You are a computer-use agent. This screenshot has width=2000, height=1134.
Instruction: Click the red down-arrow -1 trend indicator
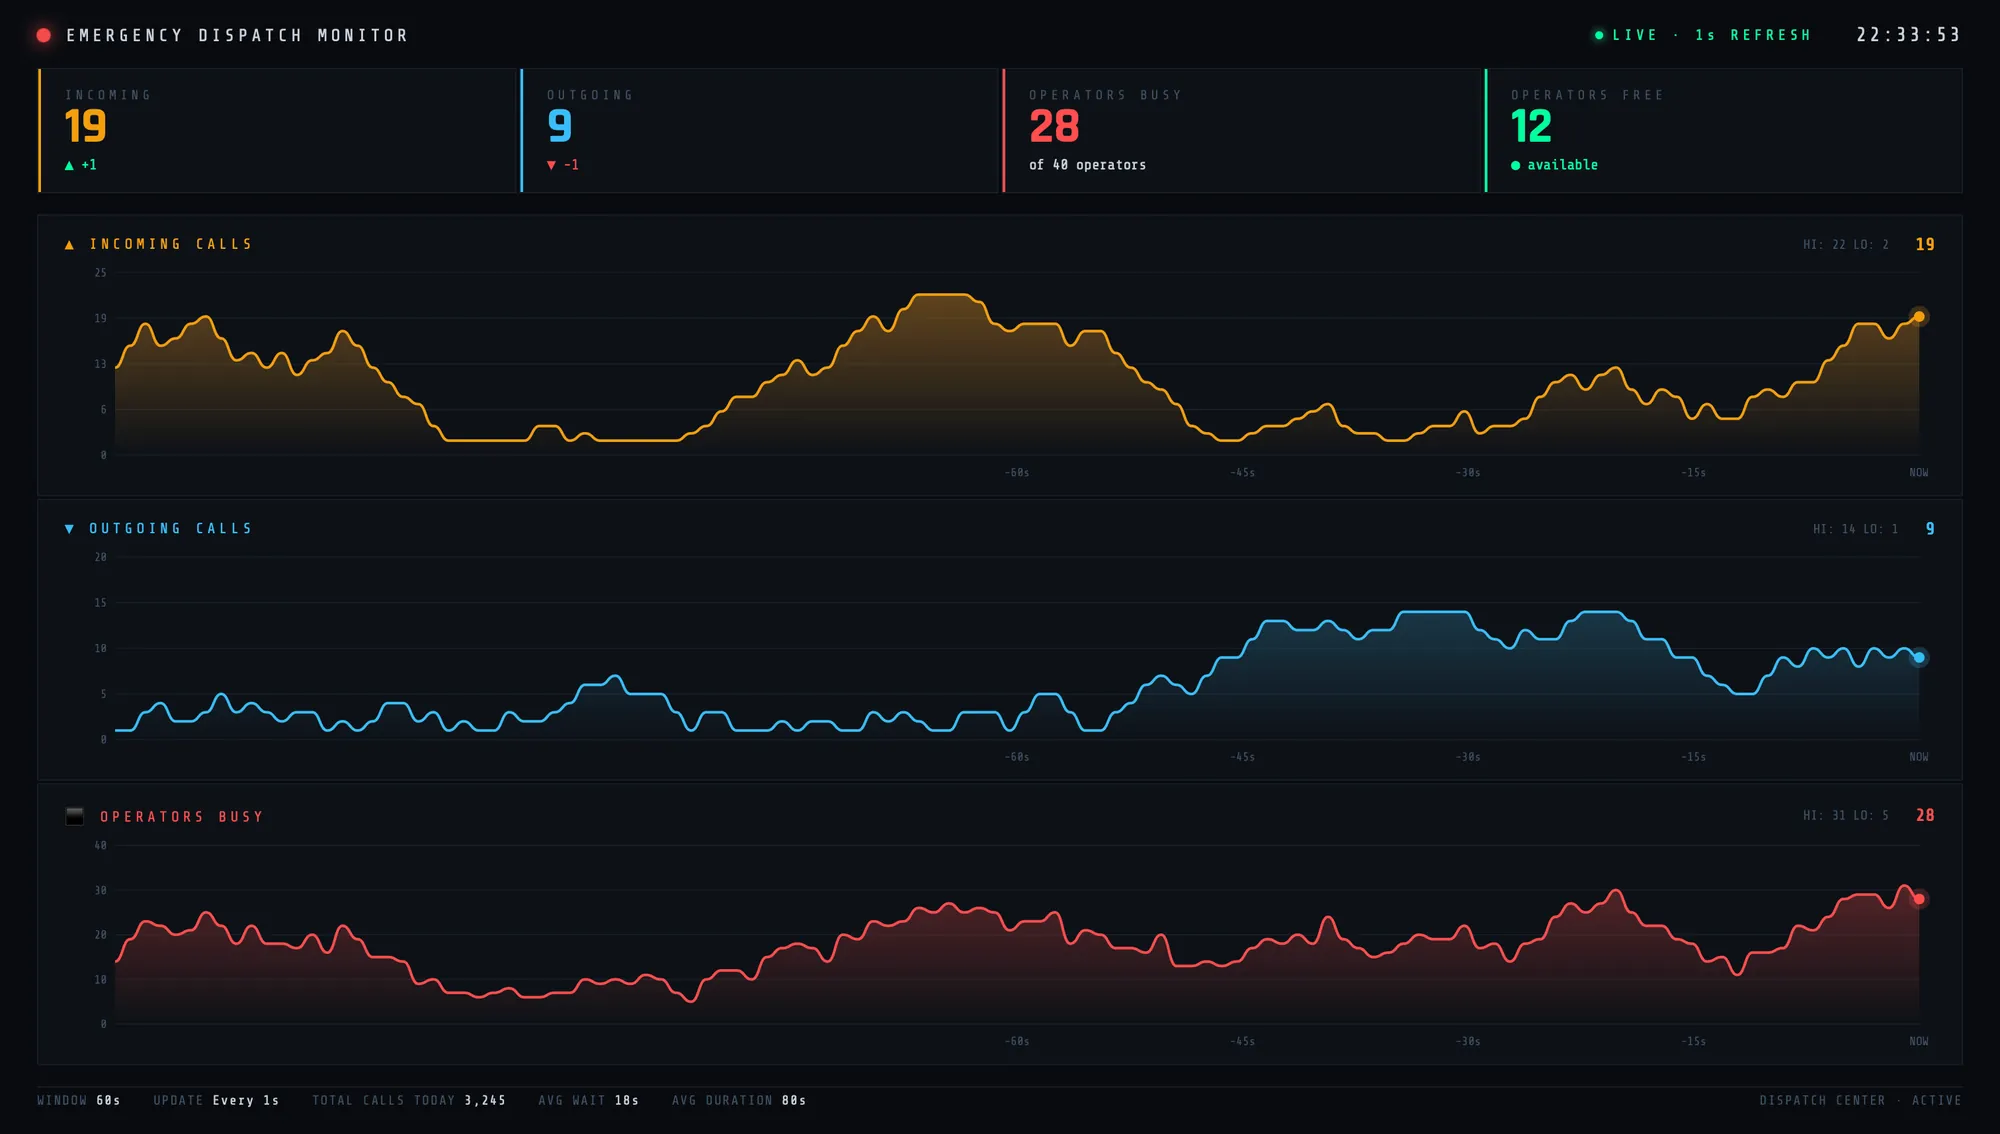pos(562,165)
